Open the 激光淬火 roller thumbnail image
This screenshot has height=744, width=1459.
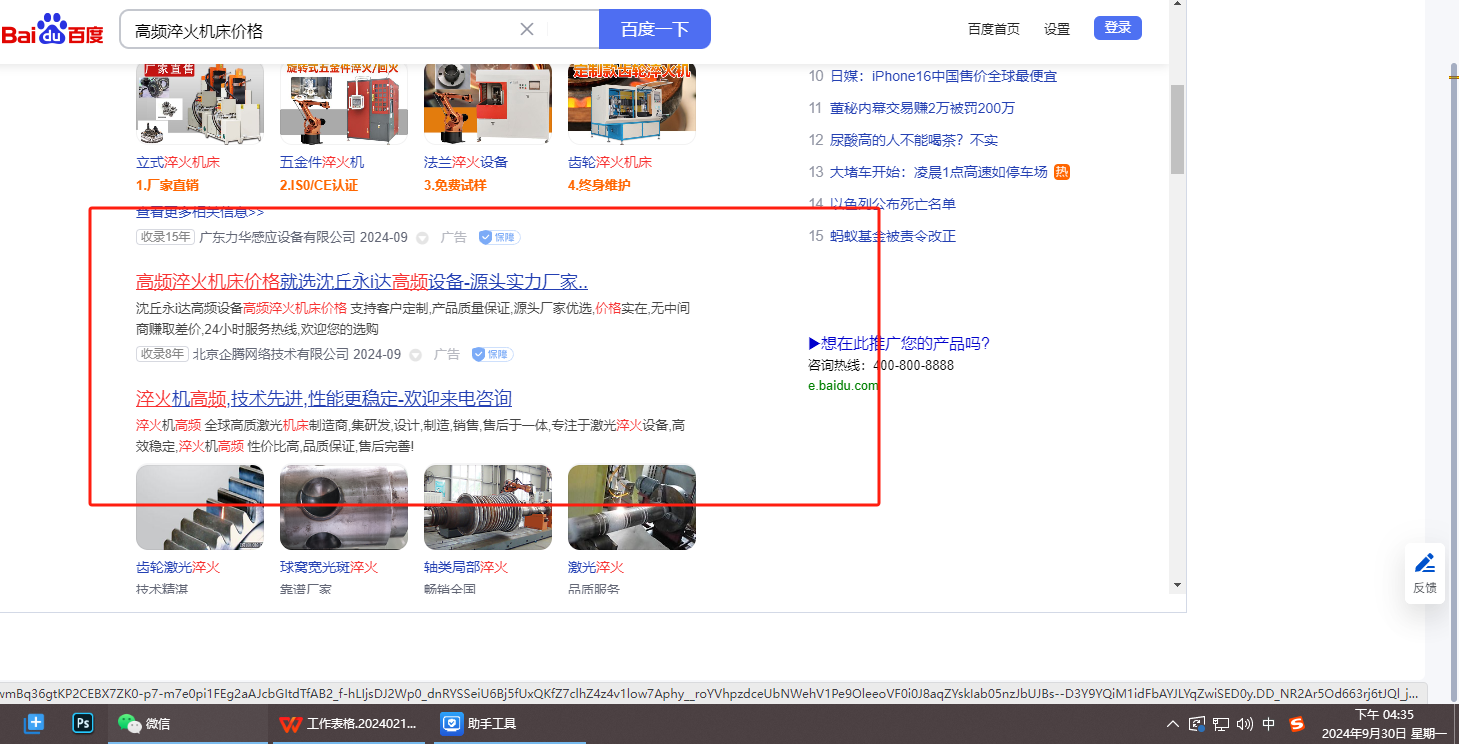point(632,507)
